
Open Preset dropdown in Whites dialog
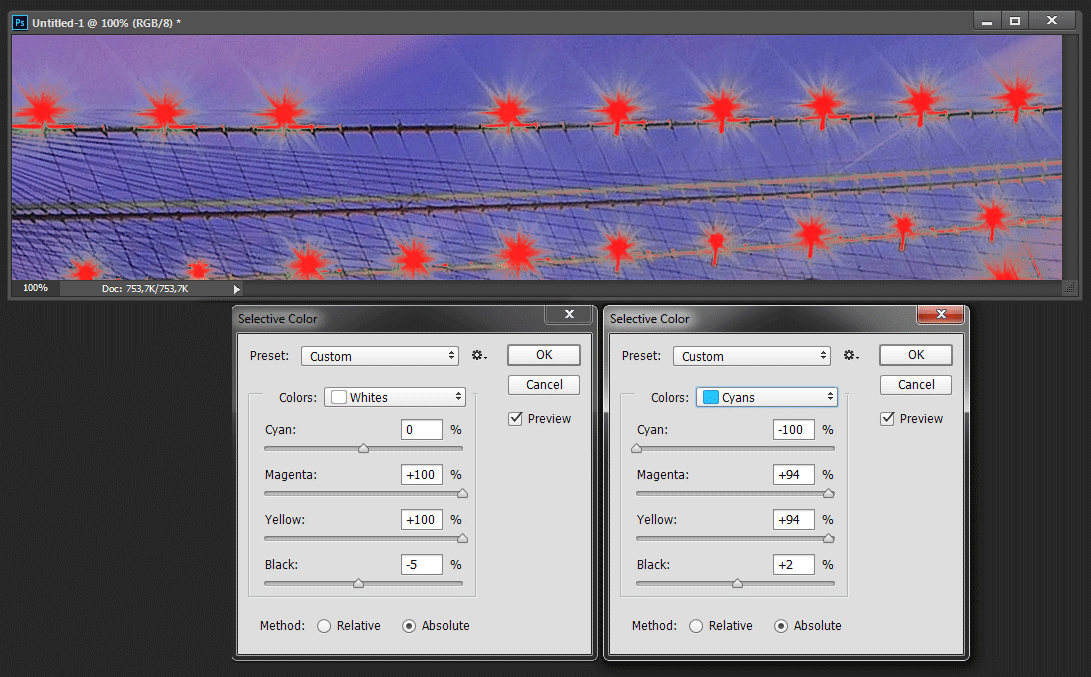pos(380,356)
